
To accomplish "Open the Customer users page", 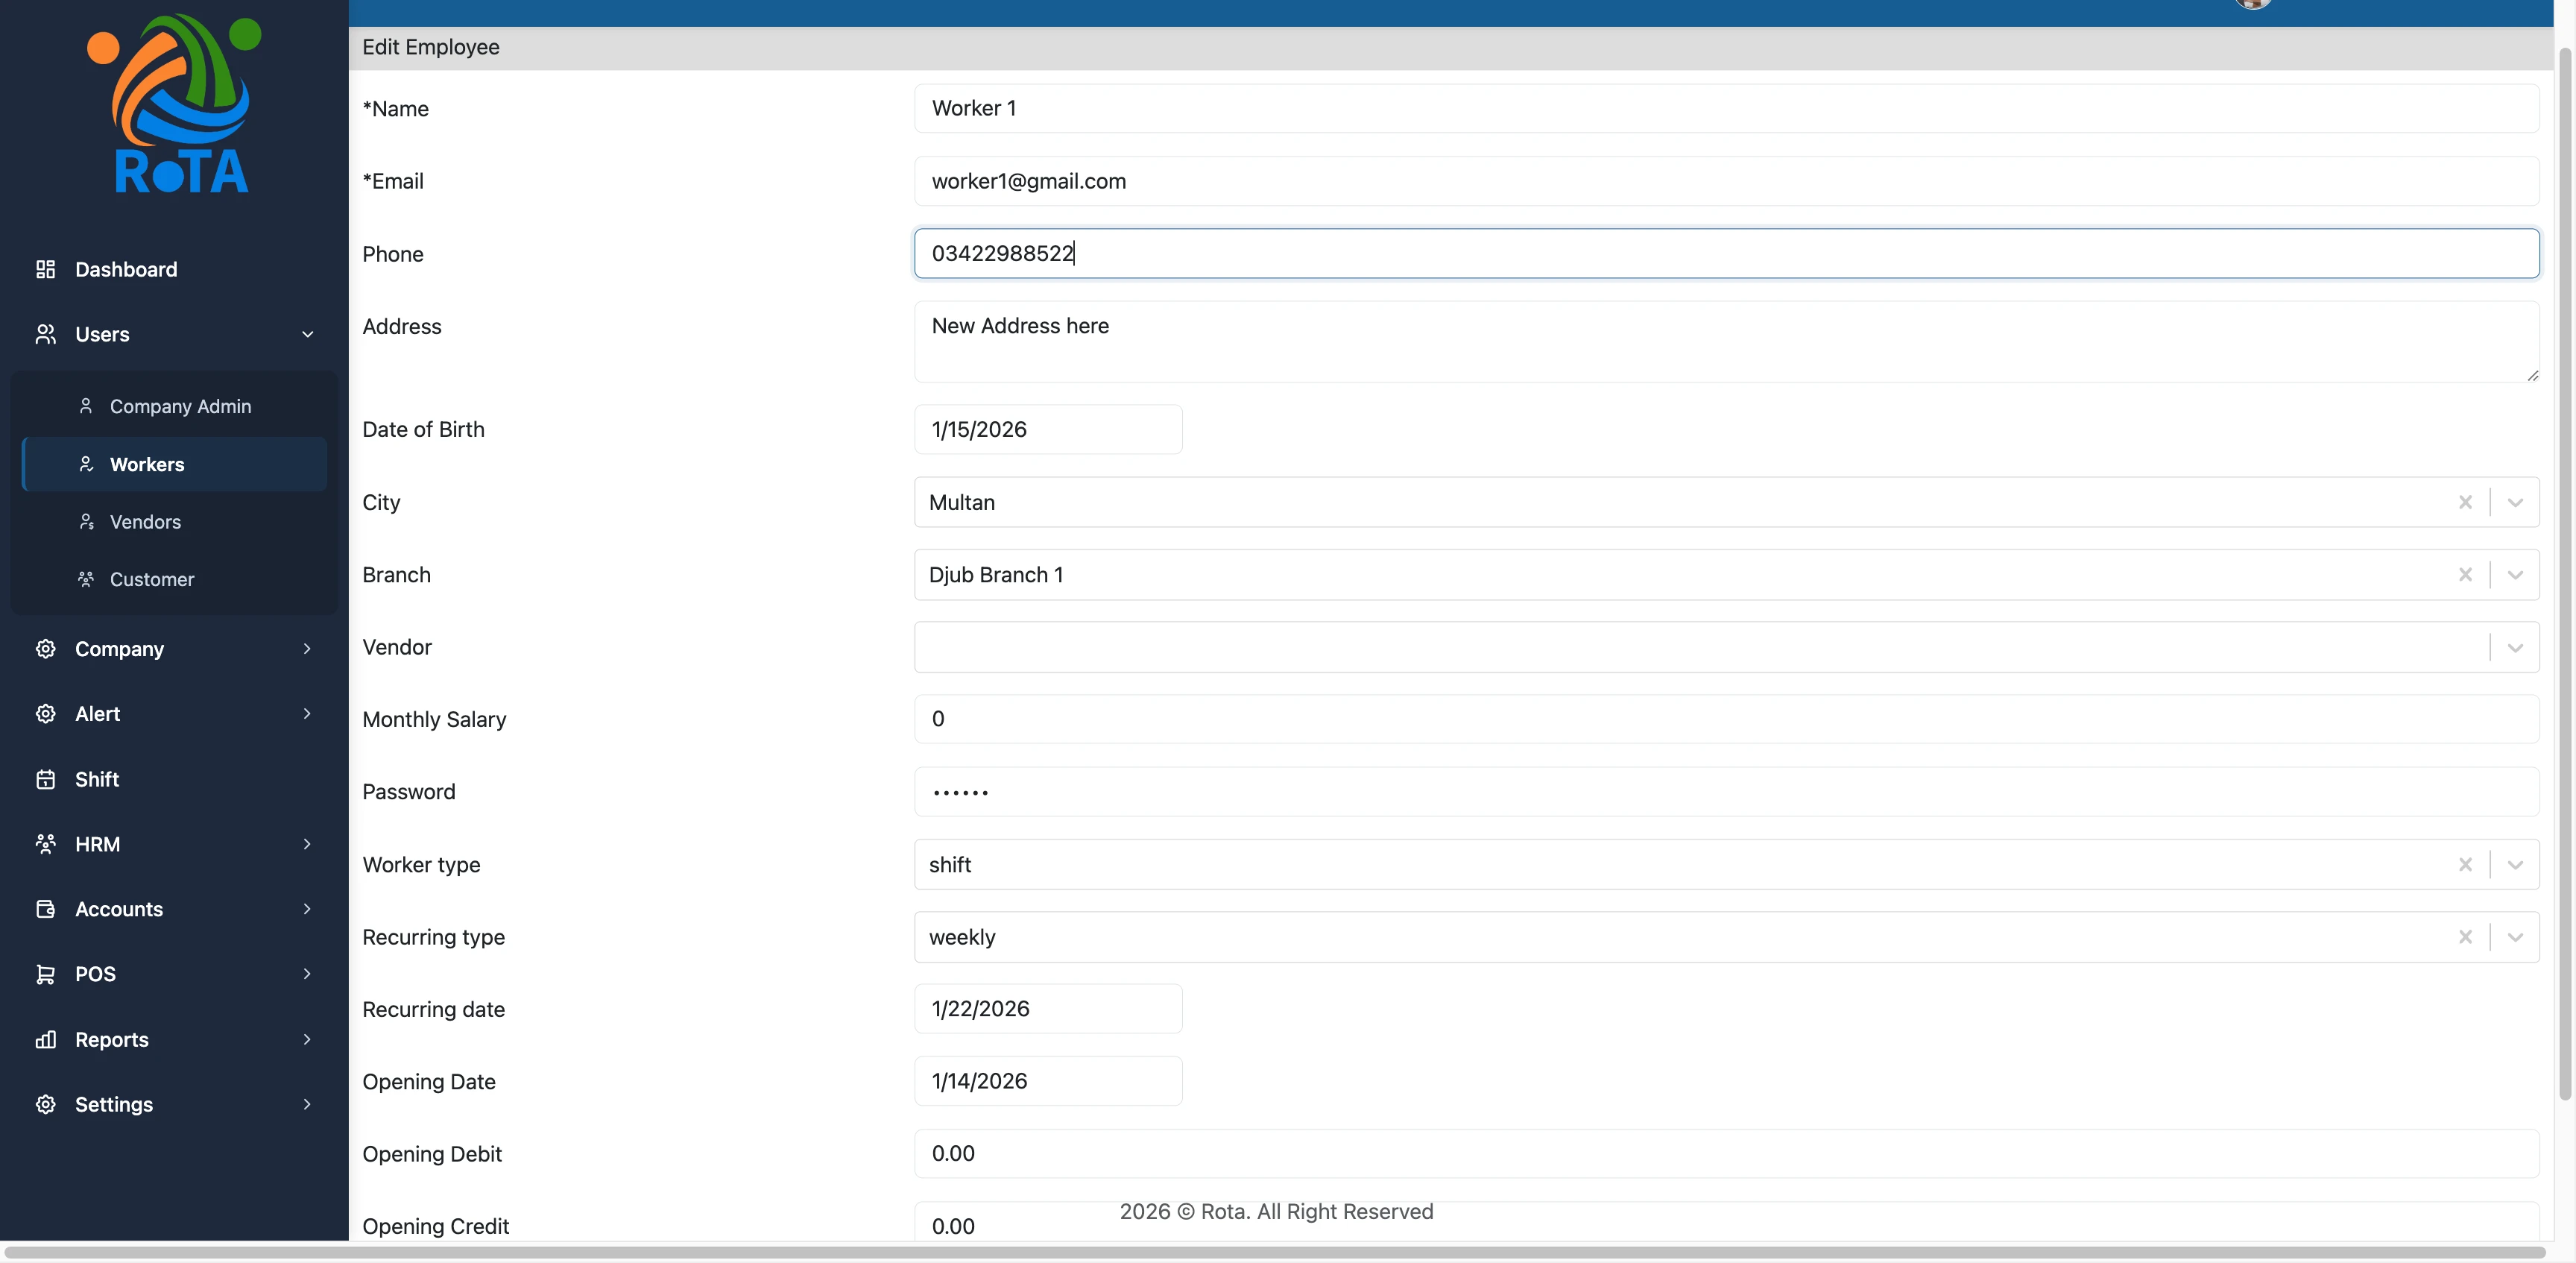I will [x=151, y=579].
